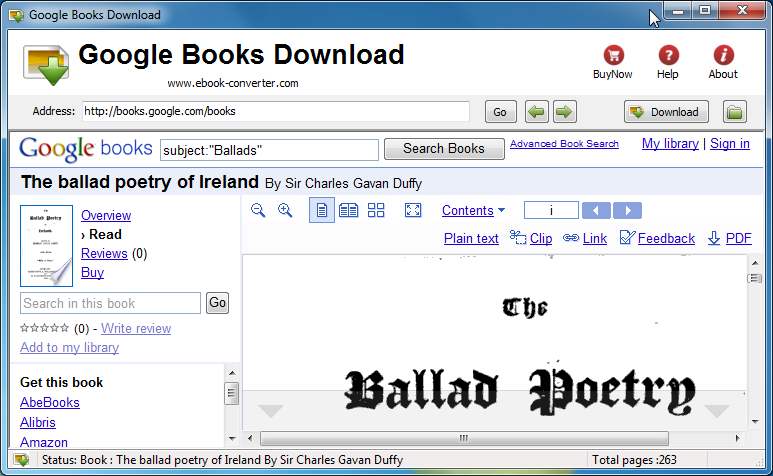The image size is (773, 476).
Task: Open My library link
Action: coord(670,144)
